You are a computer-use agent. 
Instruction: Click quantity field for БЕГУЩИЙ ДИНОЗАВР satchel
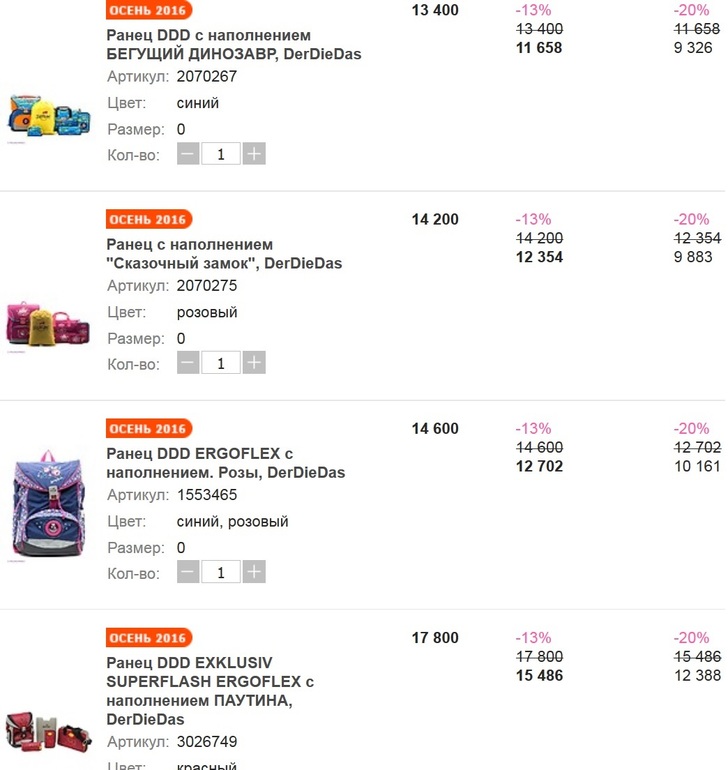[x=221, y=154]
